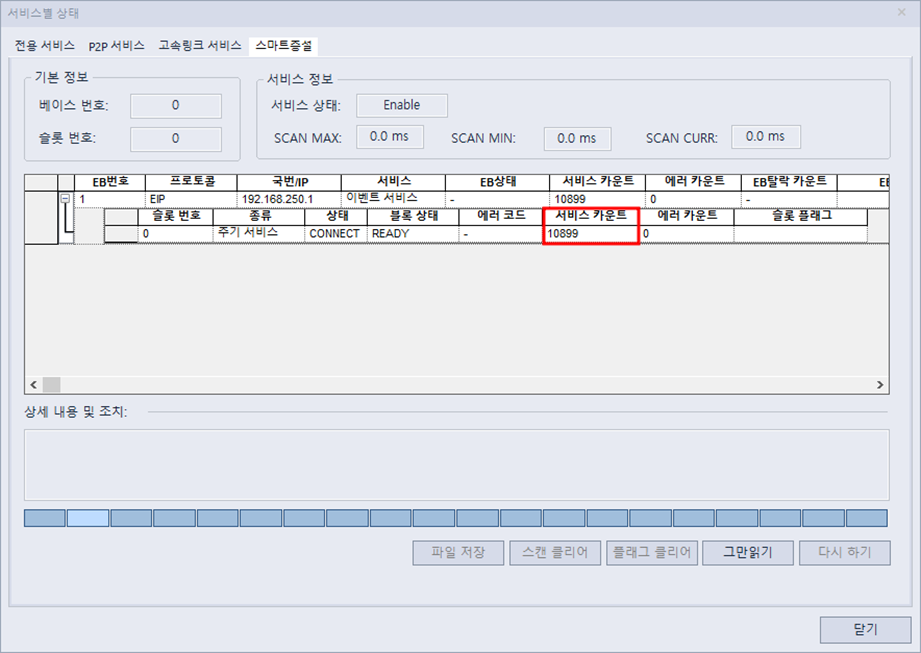Screen dimensions: 921x653
Task: Click the SCAN MAX value field
Action: click(x=389, y=137)
